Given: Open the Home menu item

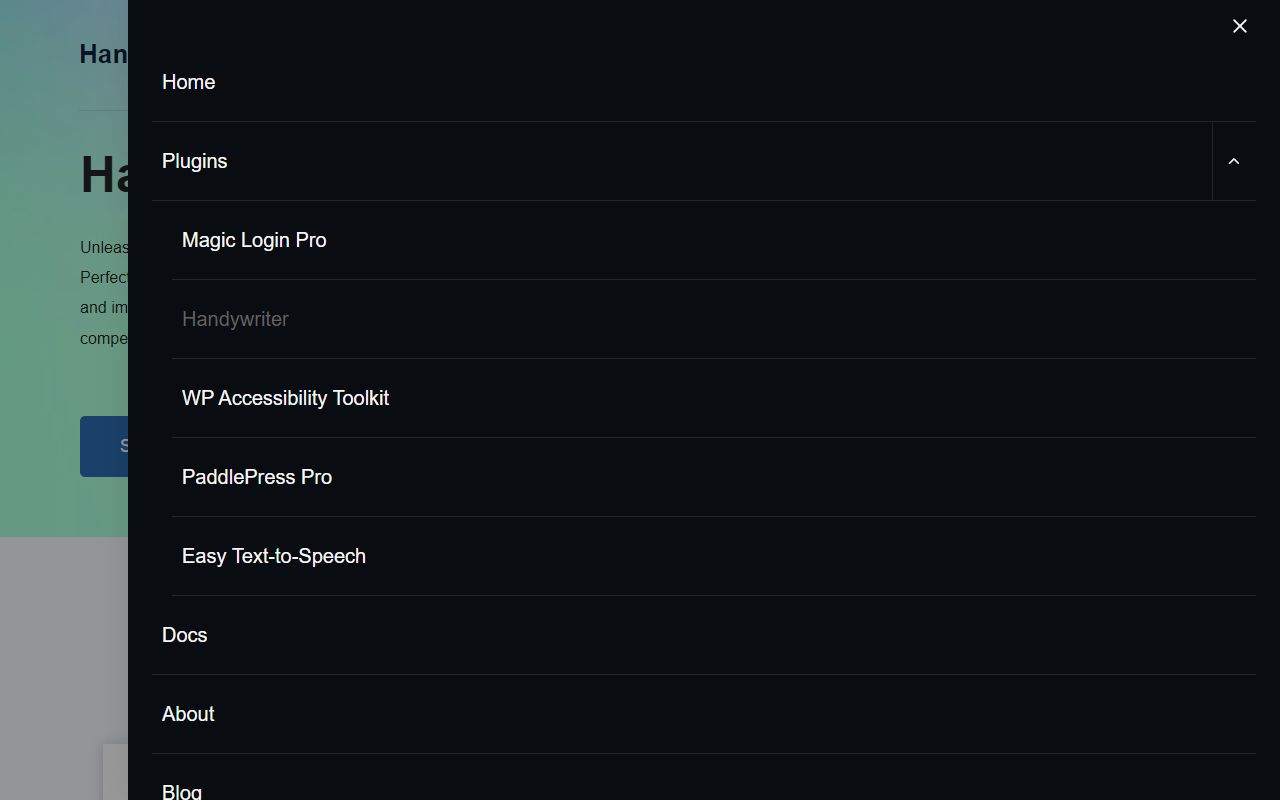Looking at the screenshot, I should point(189,82).
